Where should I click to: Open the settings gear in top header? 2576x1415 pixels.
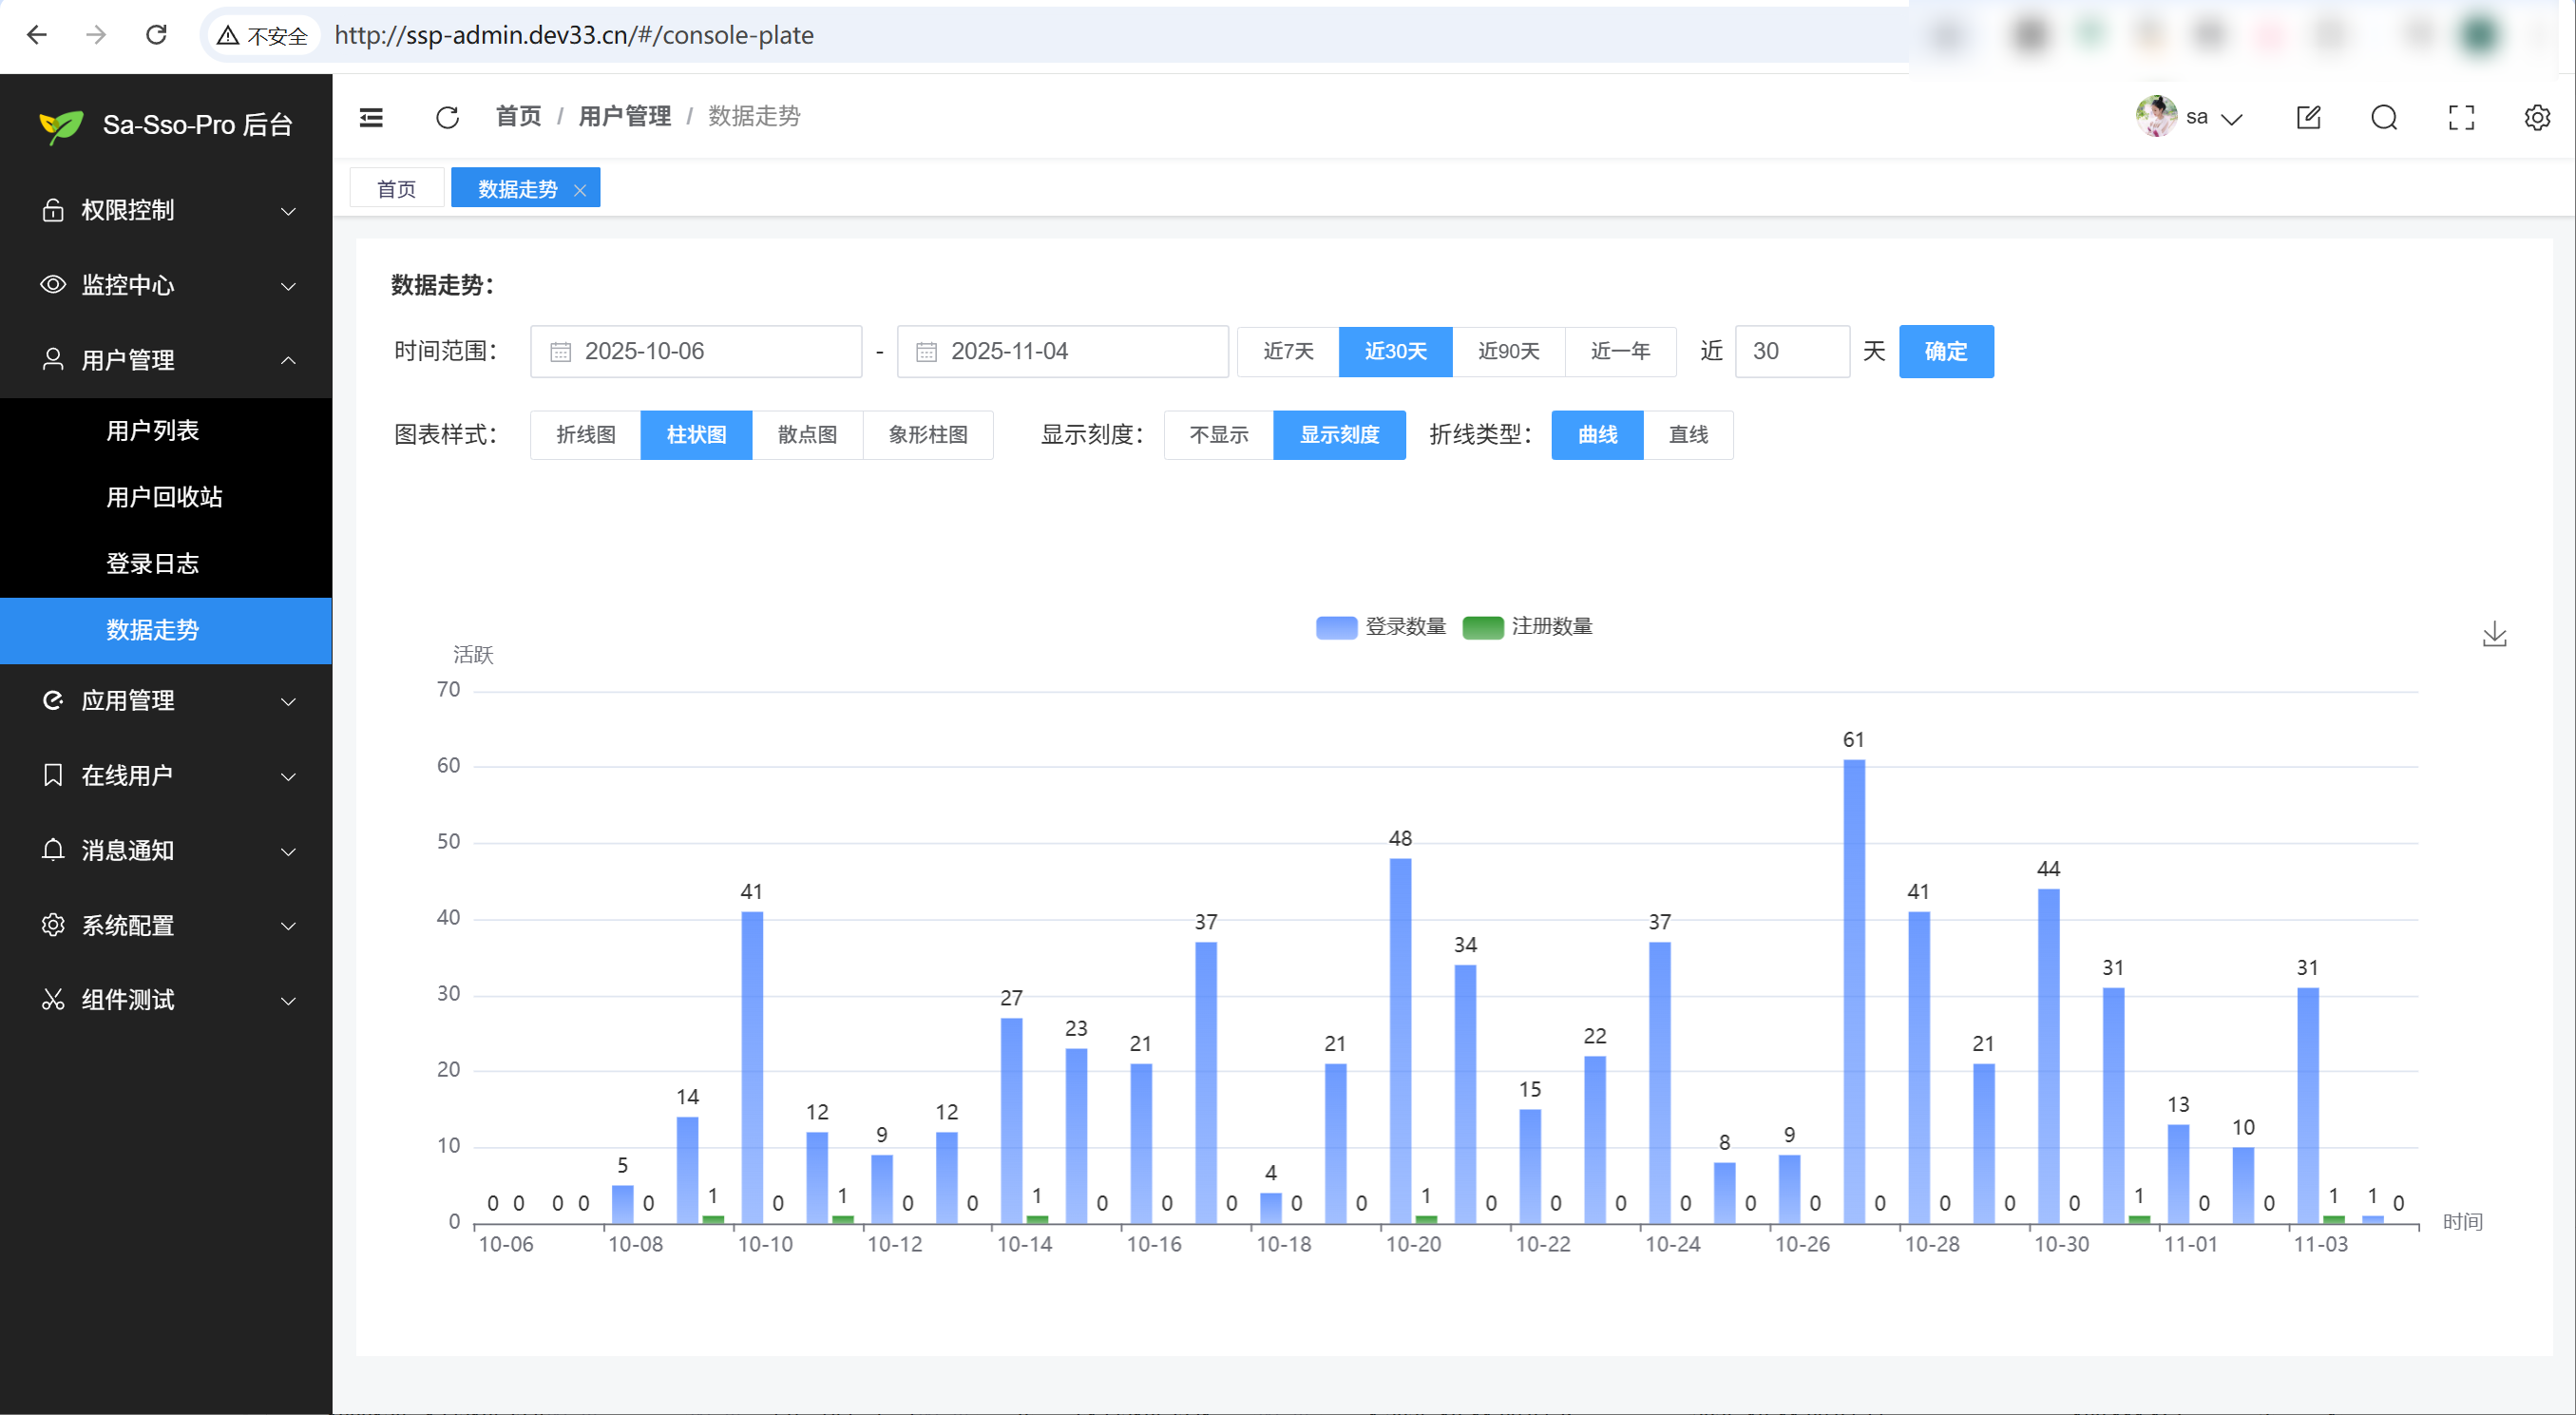coord(2537,118)
